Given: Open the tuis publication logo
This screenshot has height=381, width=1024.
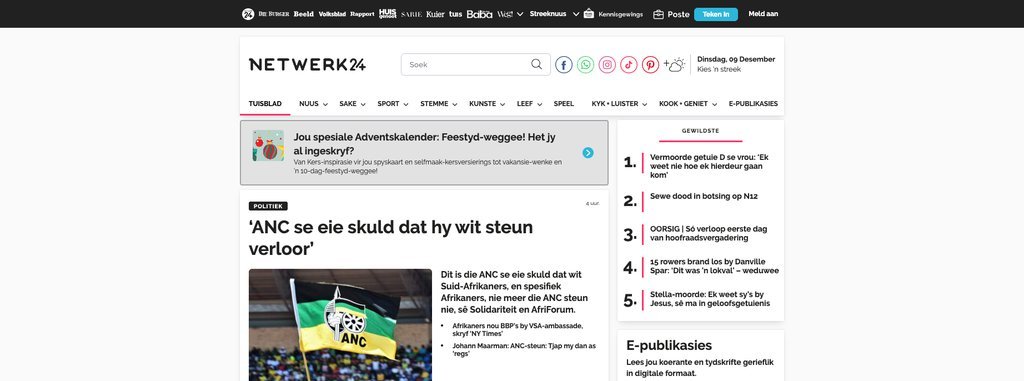Looking at the screenshot, I should tap(455, 14).
